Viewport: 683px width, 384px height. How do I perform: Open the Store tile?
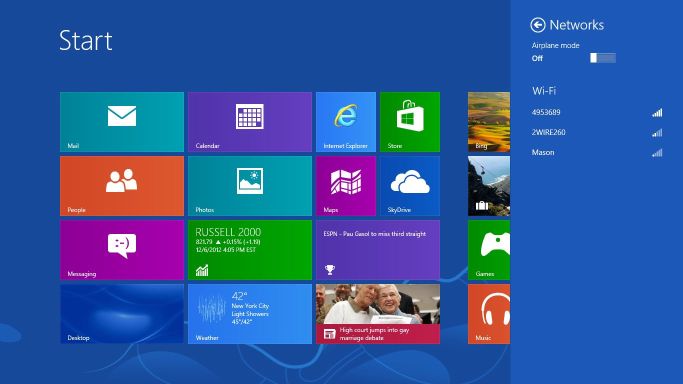(410, 122)
